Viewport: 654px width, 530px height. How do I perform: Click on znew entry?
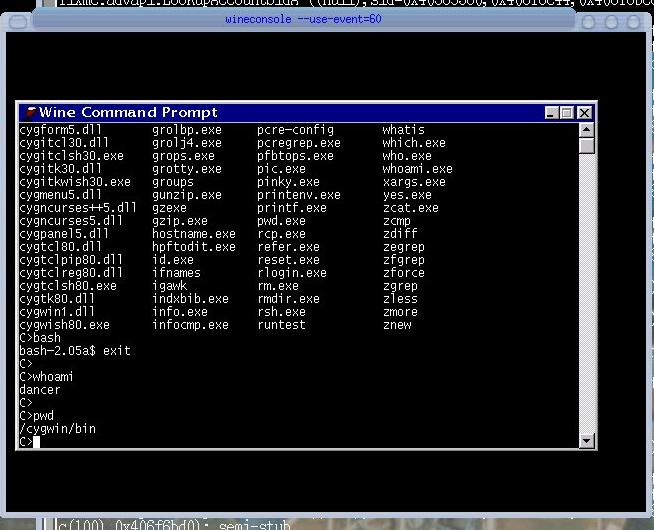[x=397, y=324]
